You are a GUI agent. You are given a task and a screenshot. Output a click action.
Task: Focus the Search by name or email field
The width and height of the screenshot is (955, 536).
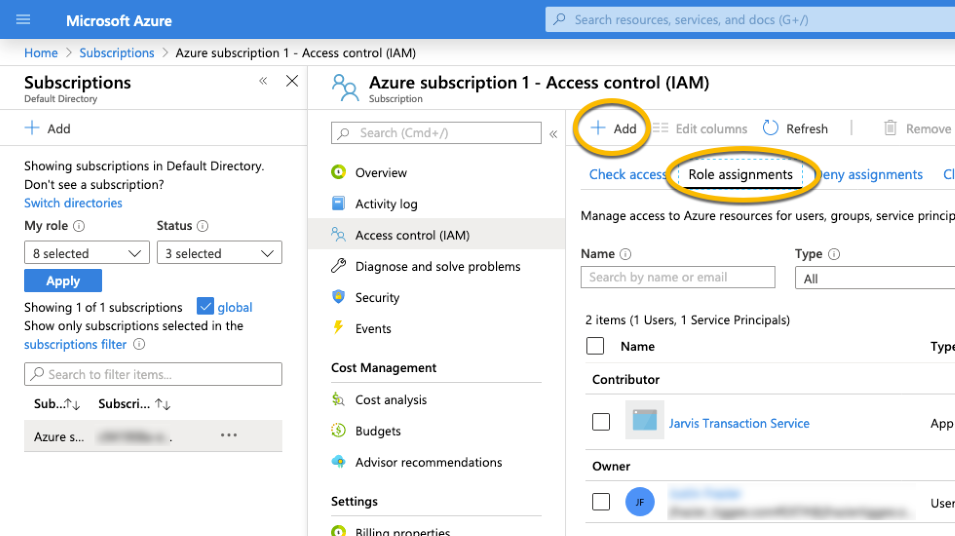[678, 277]
